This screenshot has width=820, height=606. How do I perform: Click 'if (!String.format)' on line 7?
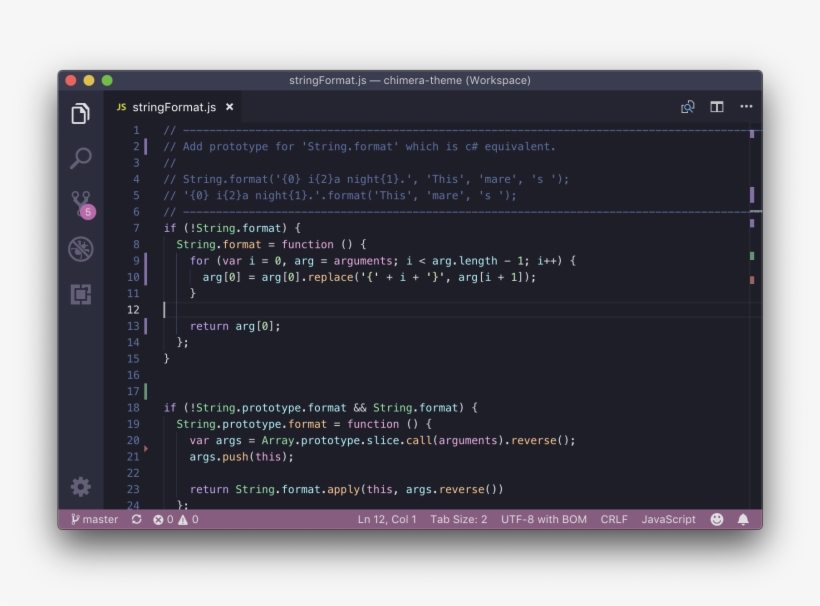225,228
